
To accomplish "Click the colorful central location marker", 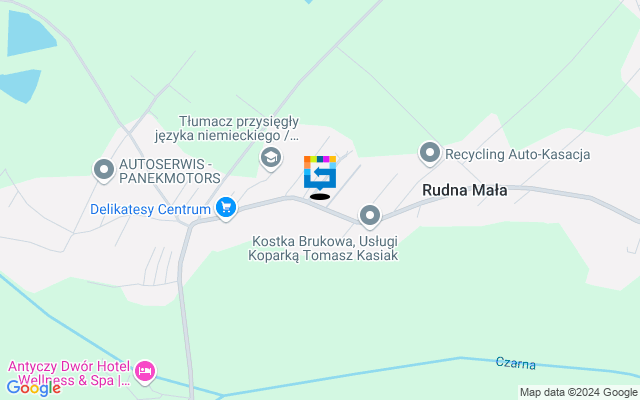I will (x=320, y=173).
